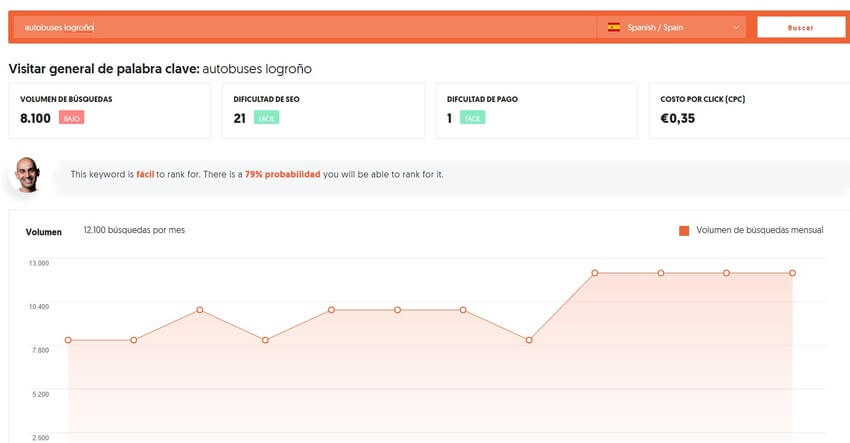Image resolution: width=850 pixels, height=443 pixels.
Task: Select the last data point on the chart
Action: tap(792, 273)
